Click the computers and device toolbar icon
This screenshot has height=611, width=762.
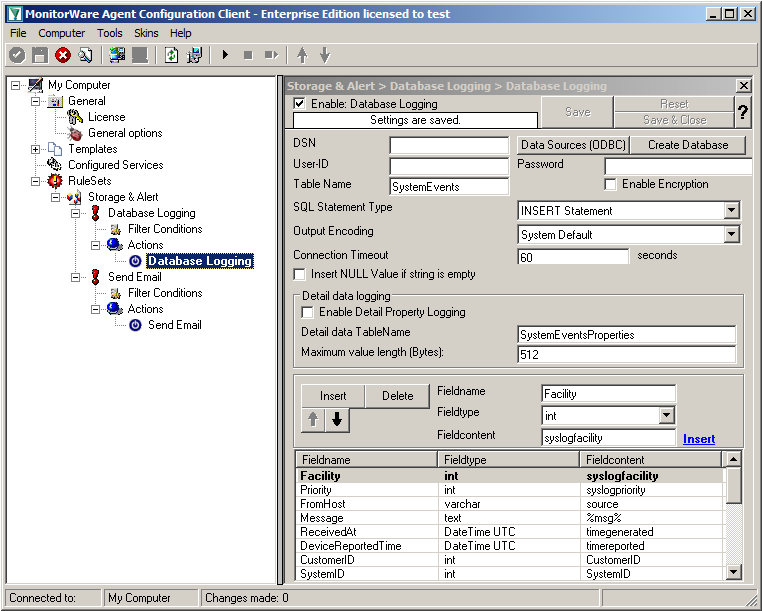click(194, 55)
